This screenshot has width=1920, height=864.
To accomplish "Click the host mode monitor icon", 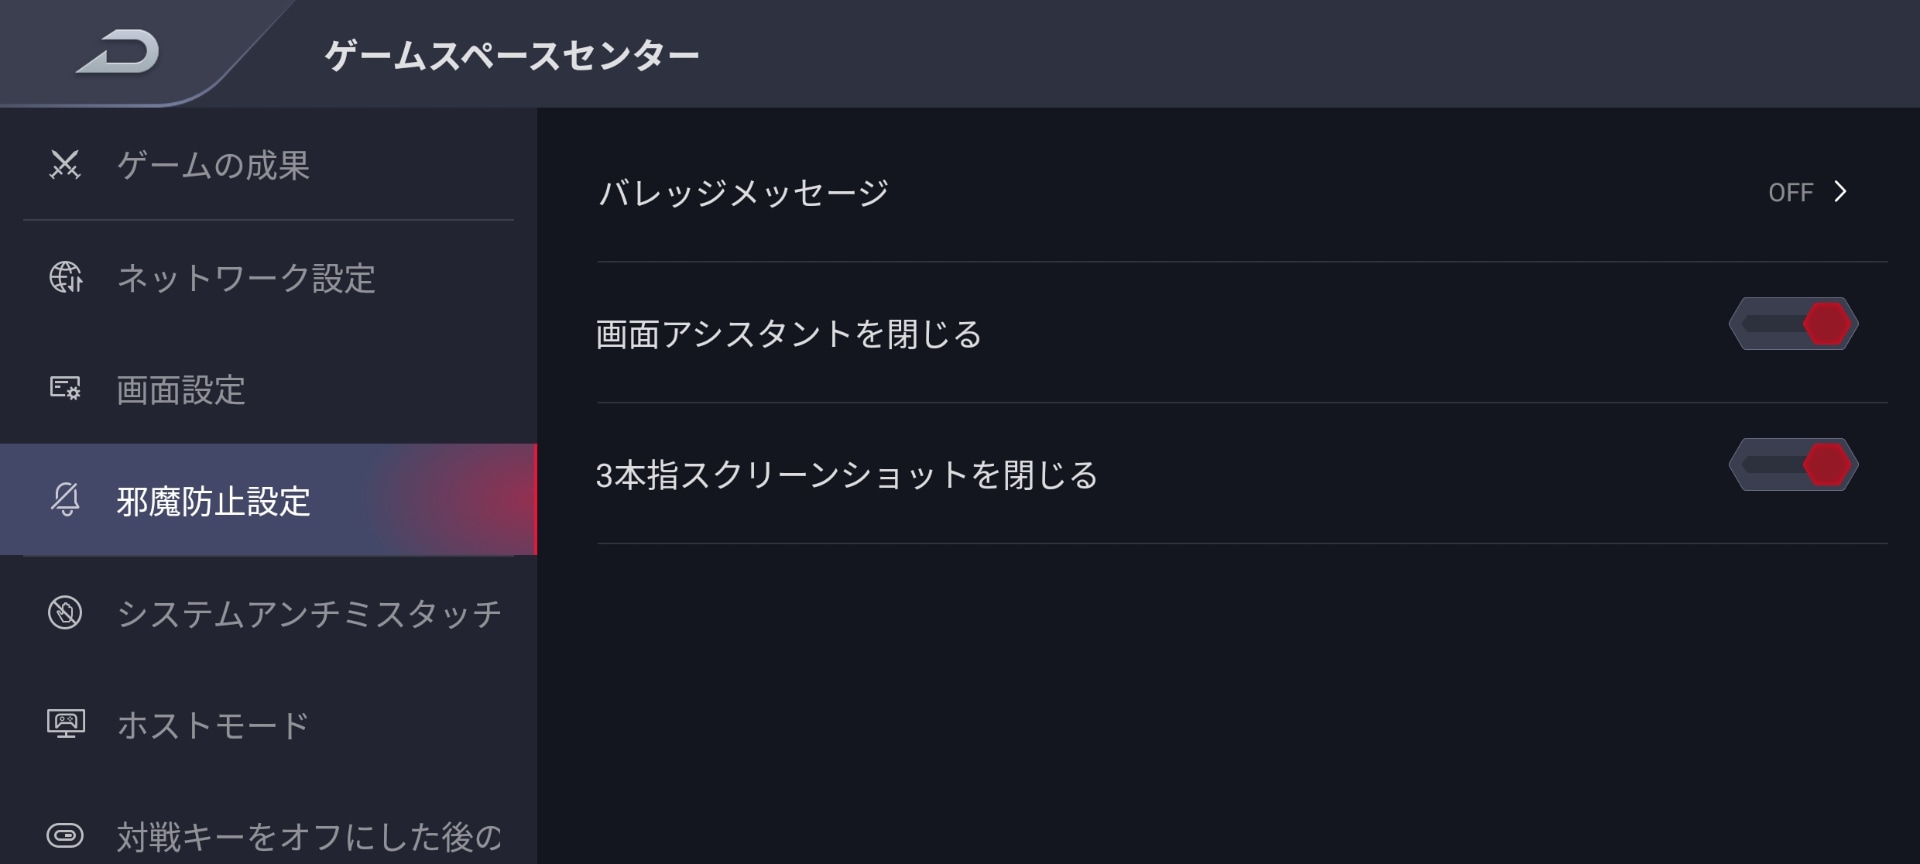I will tap(65, 723).
